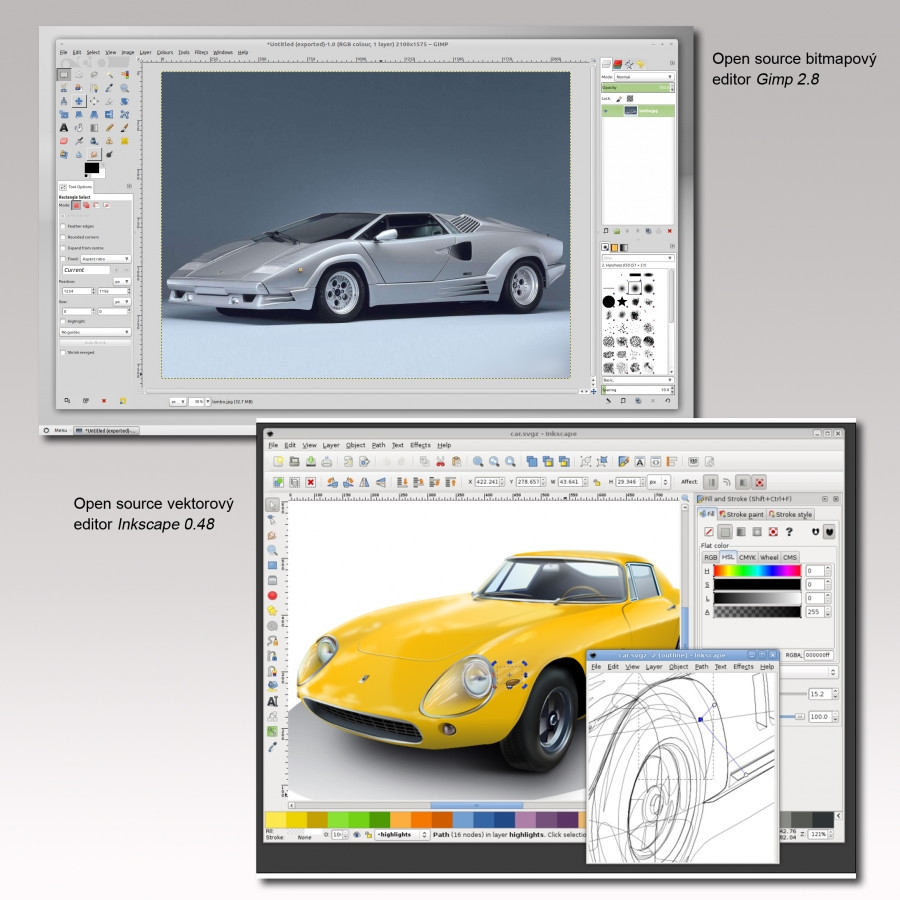Switch to the Stroke style tab
The width and height of the screenshot is (900, 900).
(x=790, y=514)
